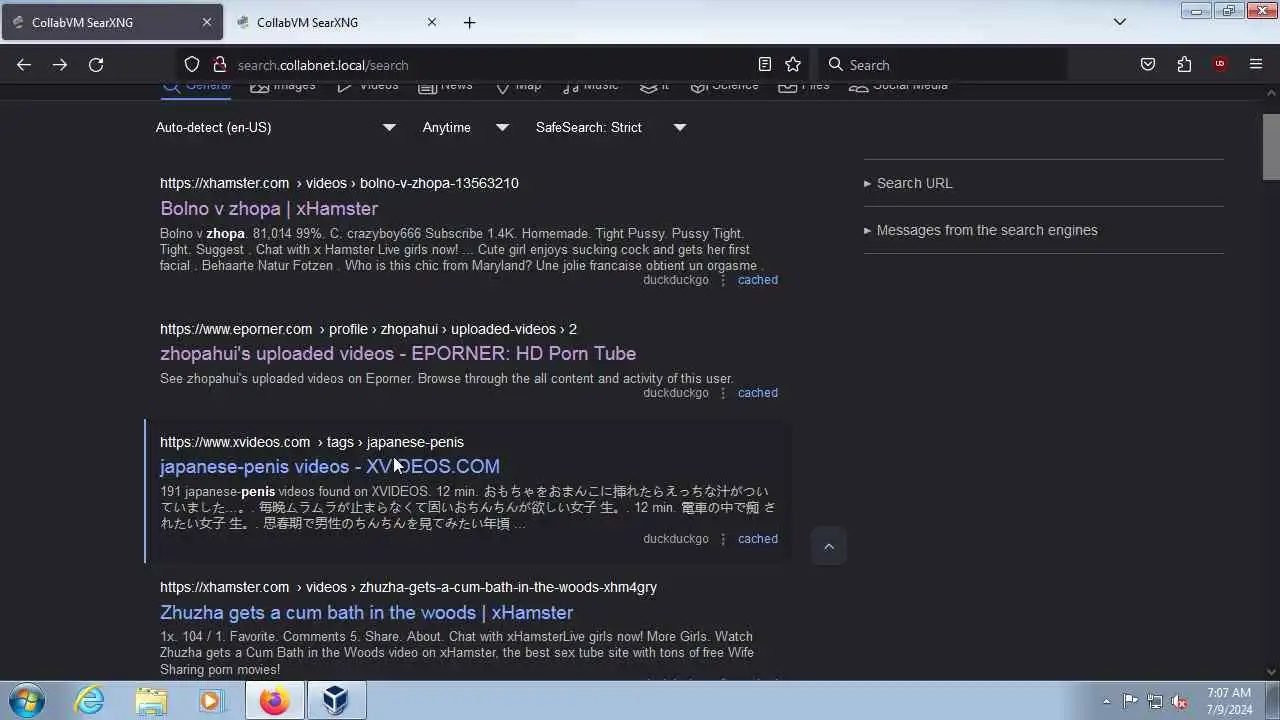
Task: Open the Extensions puzzle icon
Action: [1184, 64]
